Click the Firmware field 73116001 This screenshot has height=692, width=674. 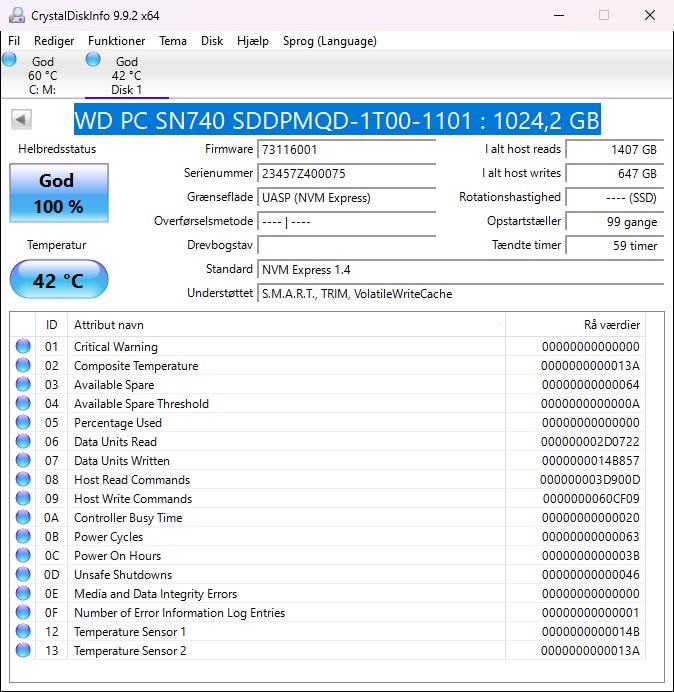click(346, 150)
